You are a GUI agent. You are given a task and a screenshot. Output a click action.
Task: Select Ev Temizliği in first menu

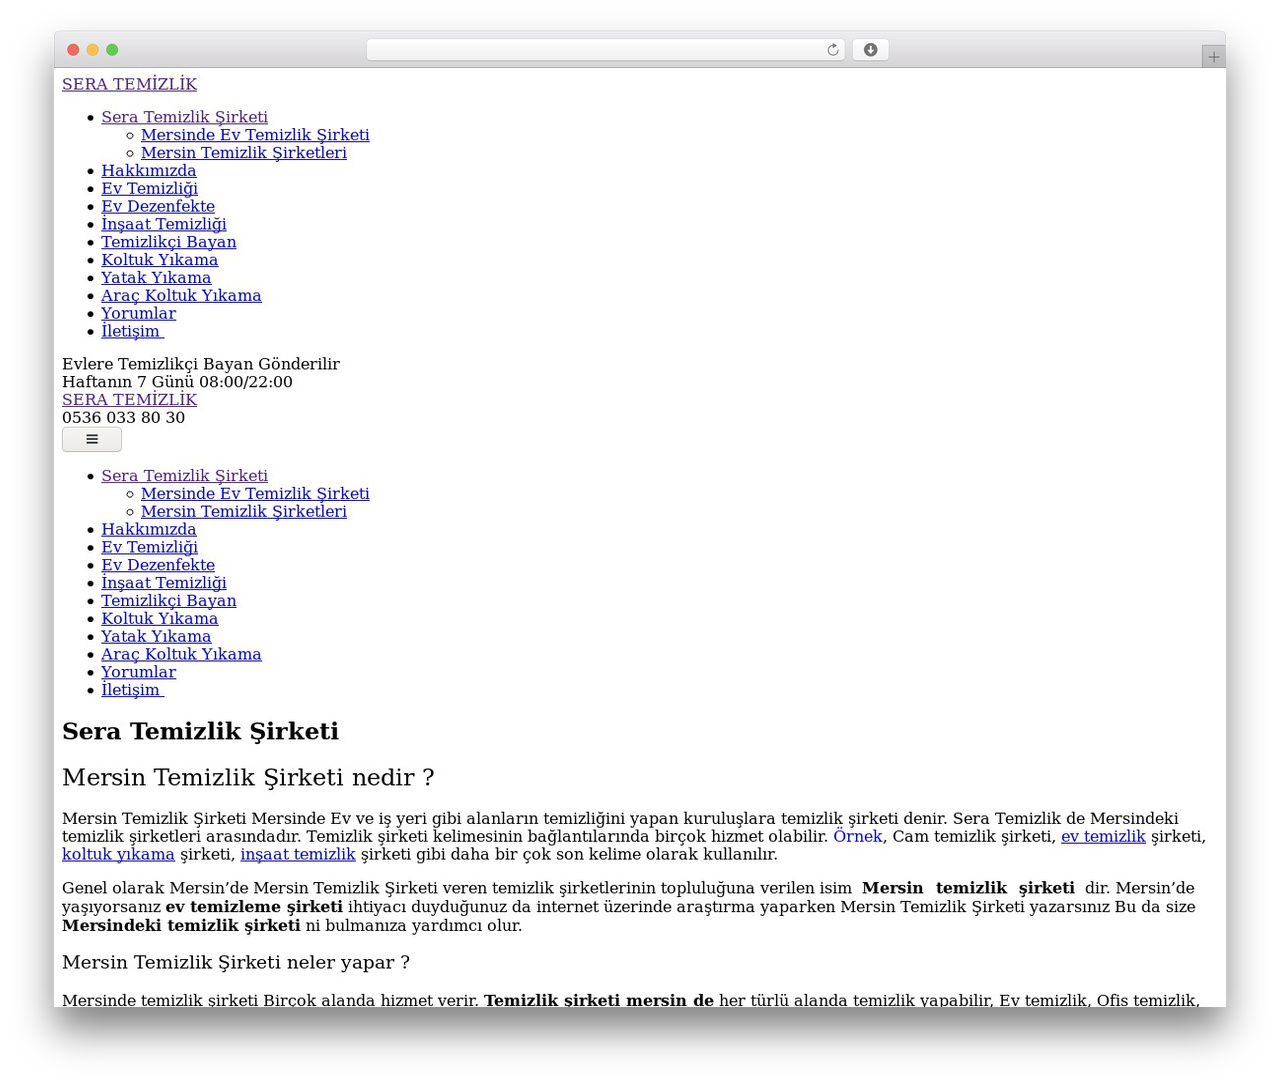(149, 189)
